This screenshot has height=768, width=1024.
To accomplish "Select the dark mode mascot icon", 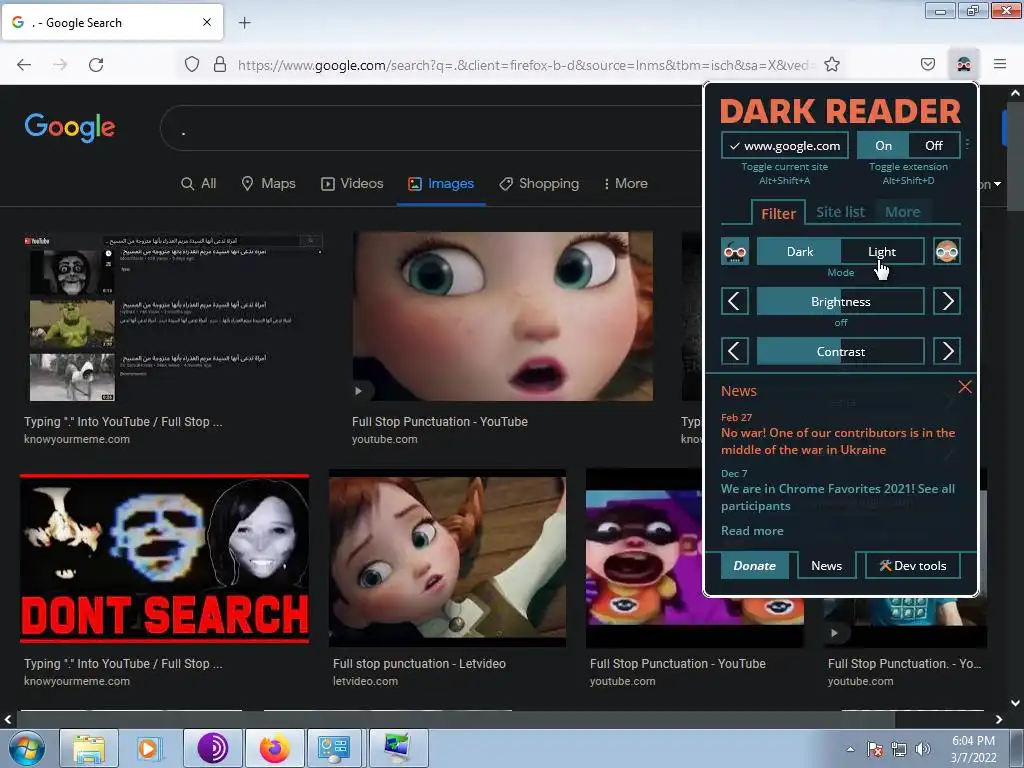I will pyautogui.click(x=735, y=251).
